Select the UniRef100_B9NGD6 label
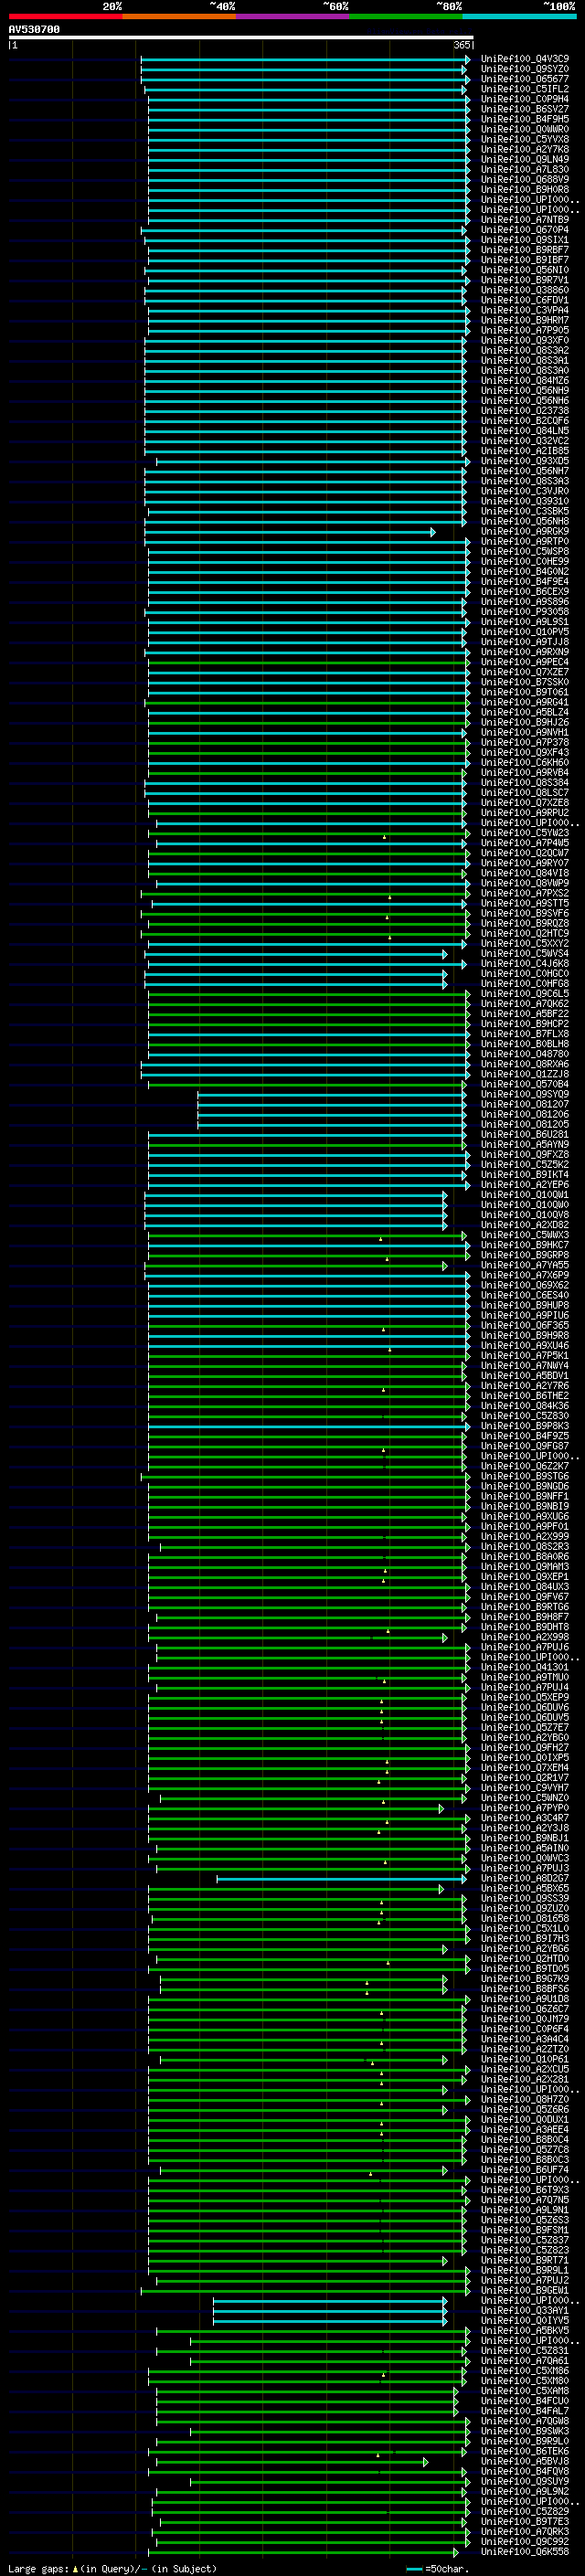This screenshot has width=585, height=2576. (524, 1486)
